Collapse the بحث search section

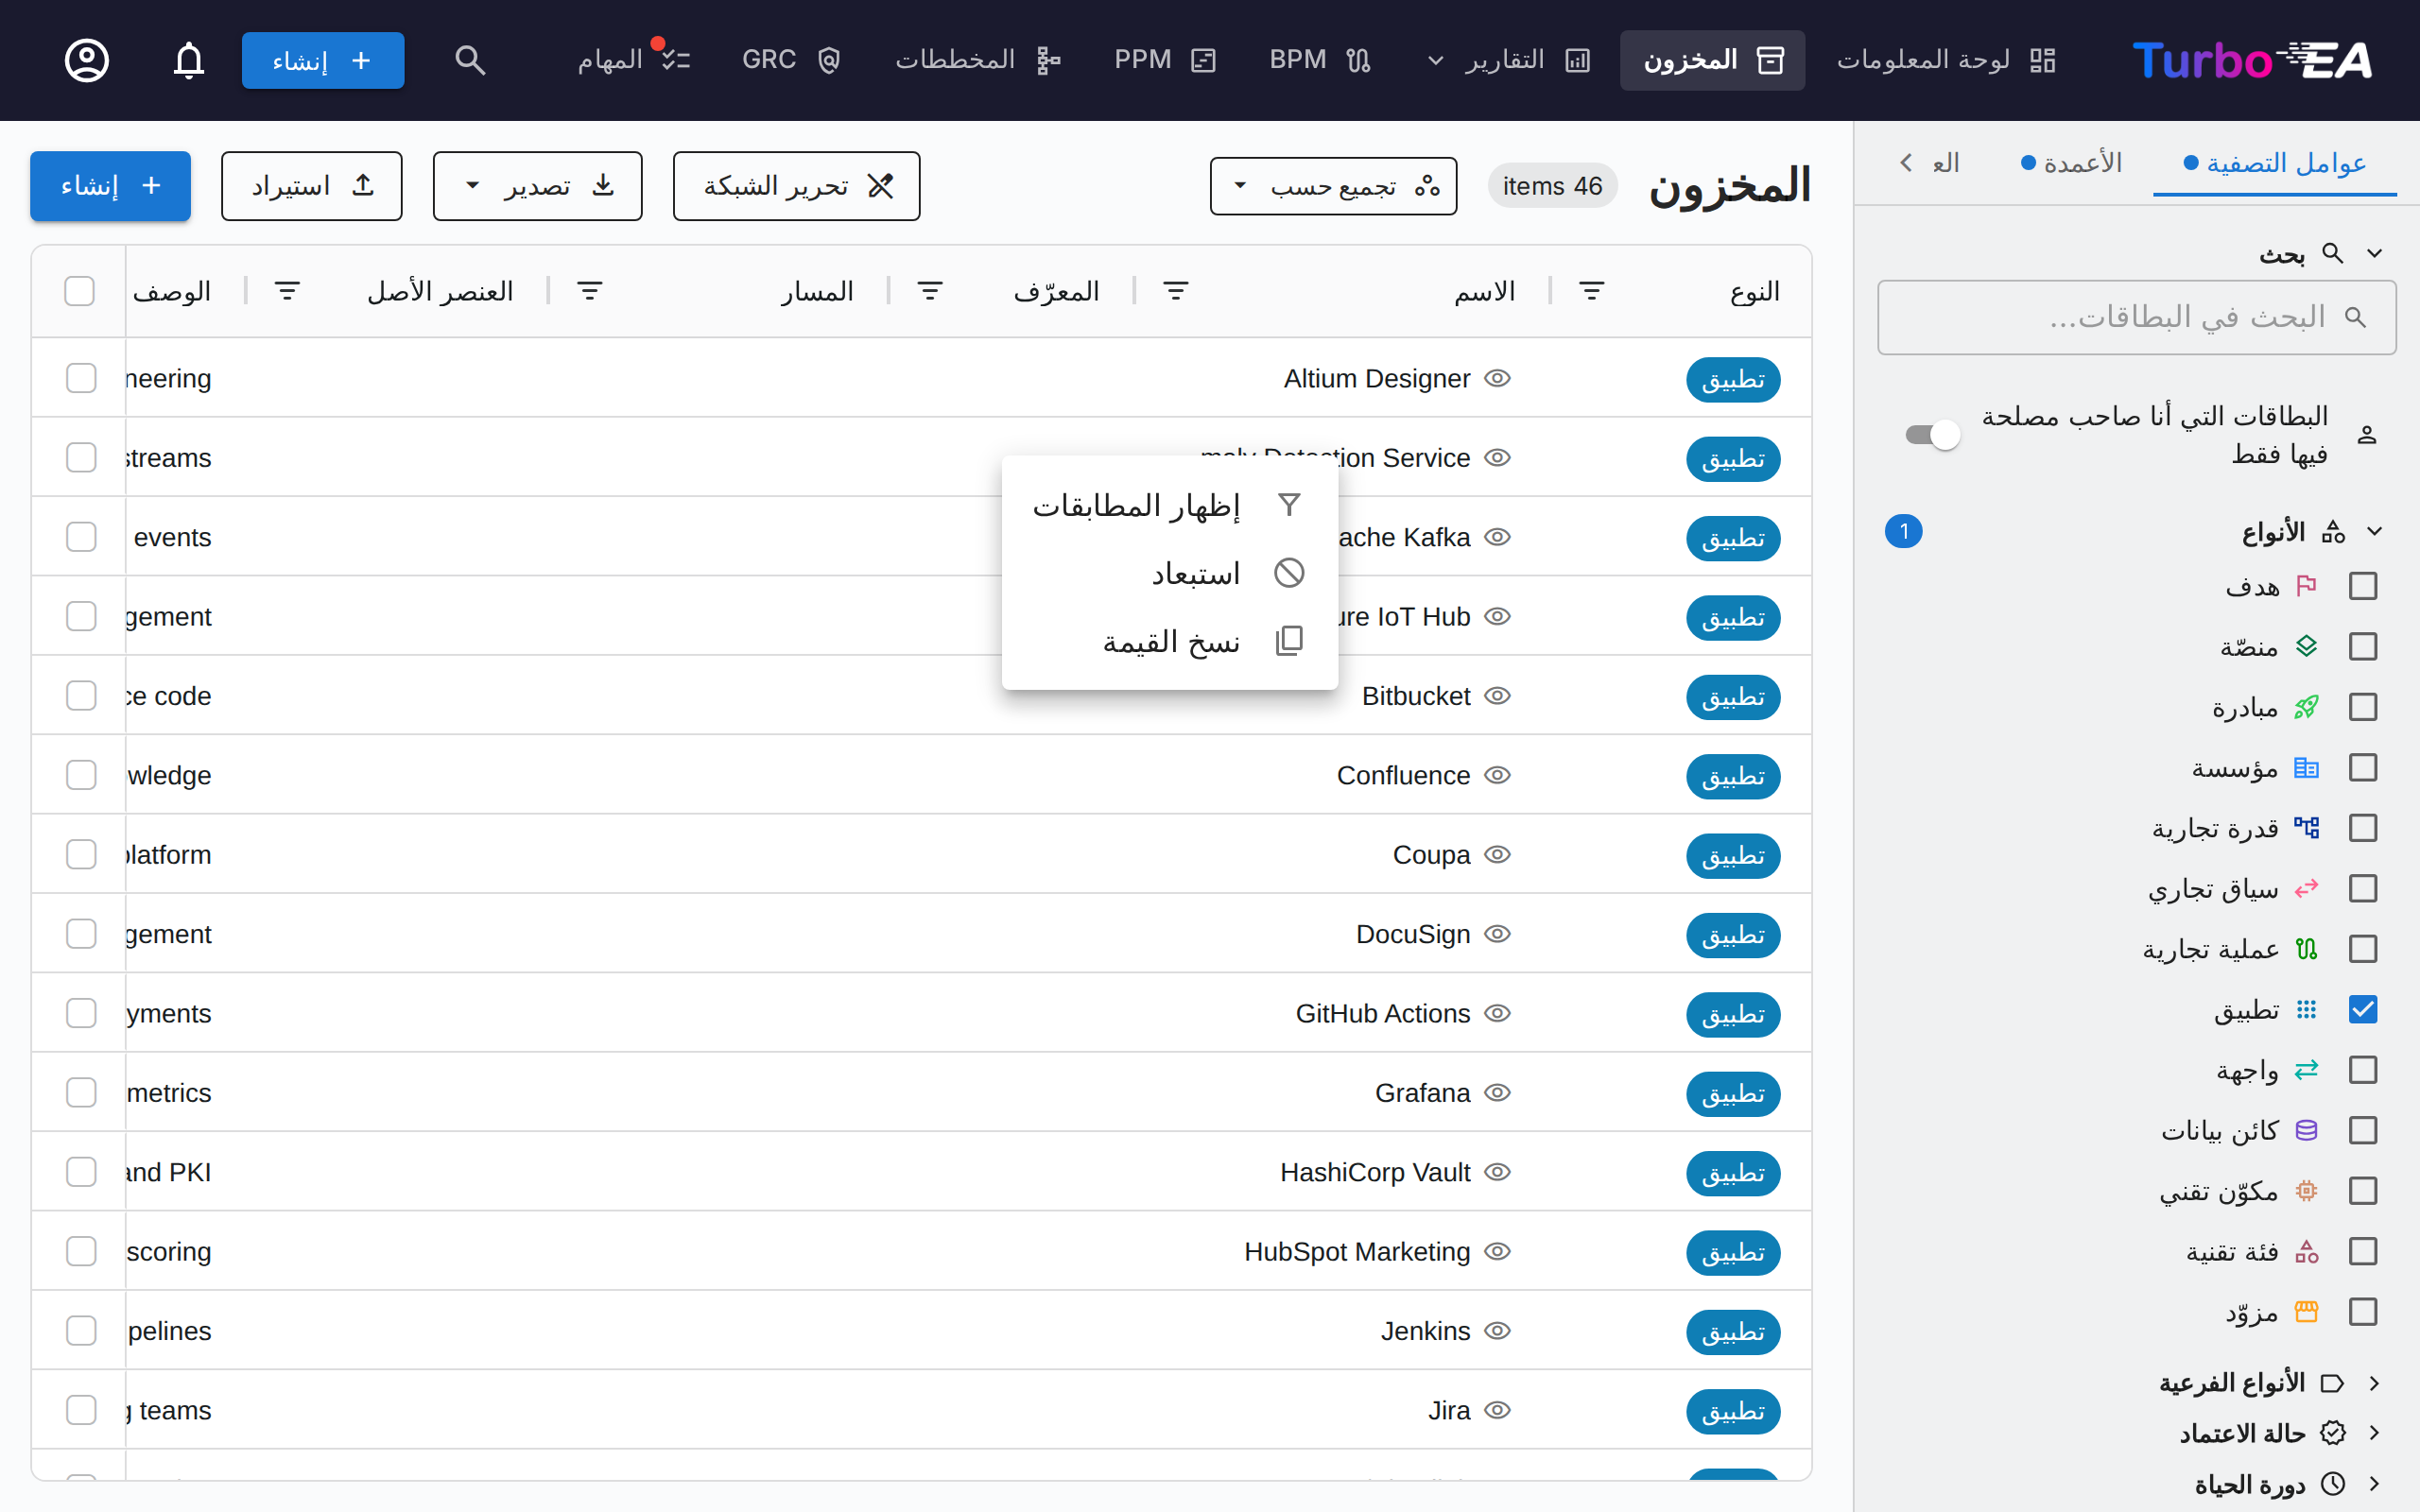[x=2375, y=254]
